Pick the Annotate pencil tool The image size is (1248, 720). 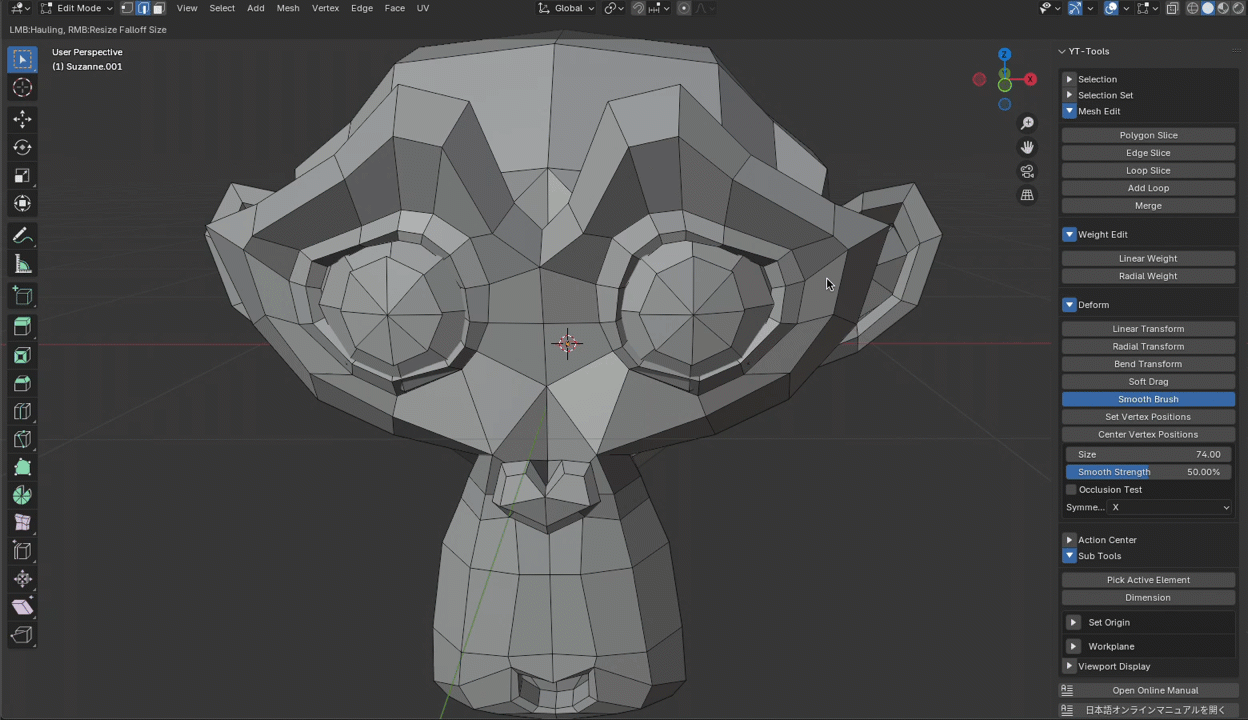pos(22,236)
